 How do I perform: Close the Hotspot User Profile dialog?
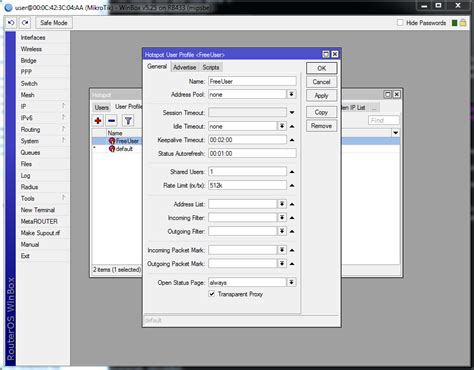[x=335, y=54]
